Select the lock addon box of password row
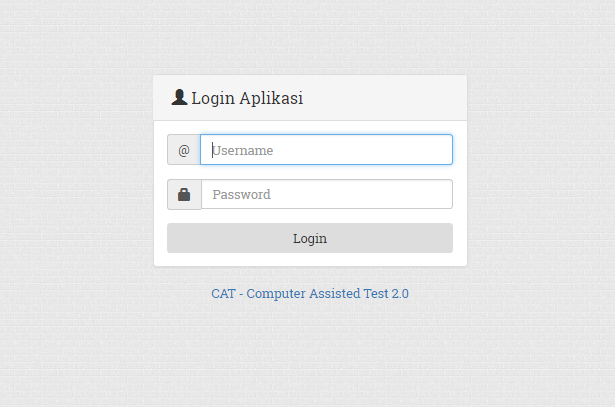The width and height of the screenshot is (615, 407). 184,194
